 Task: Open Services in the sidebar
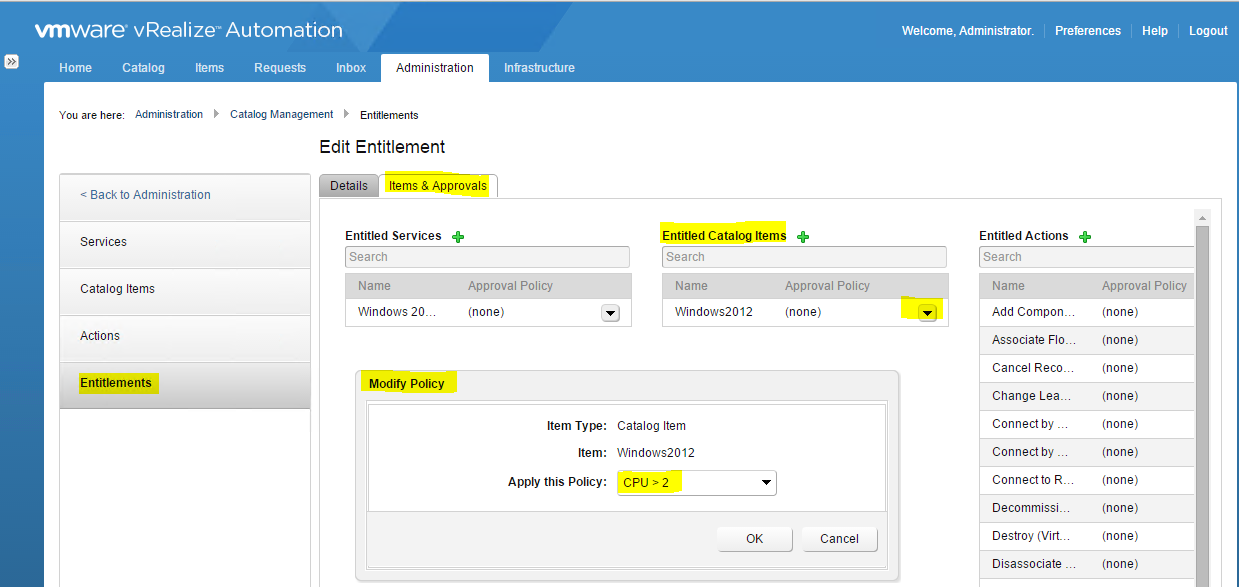pyautogui.click(x=185, y=242)
